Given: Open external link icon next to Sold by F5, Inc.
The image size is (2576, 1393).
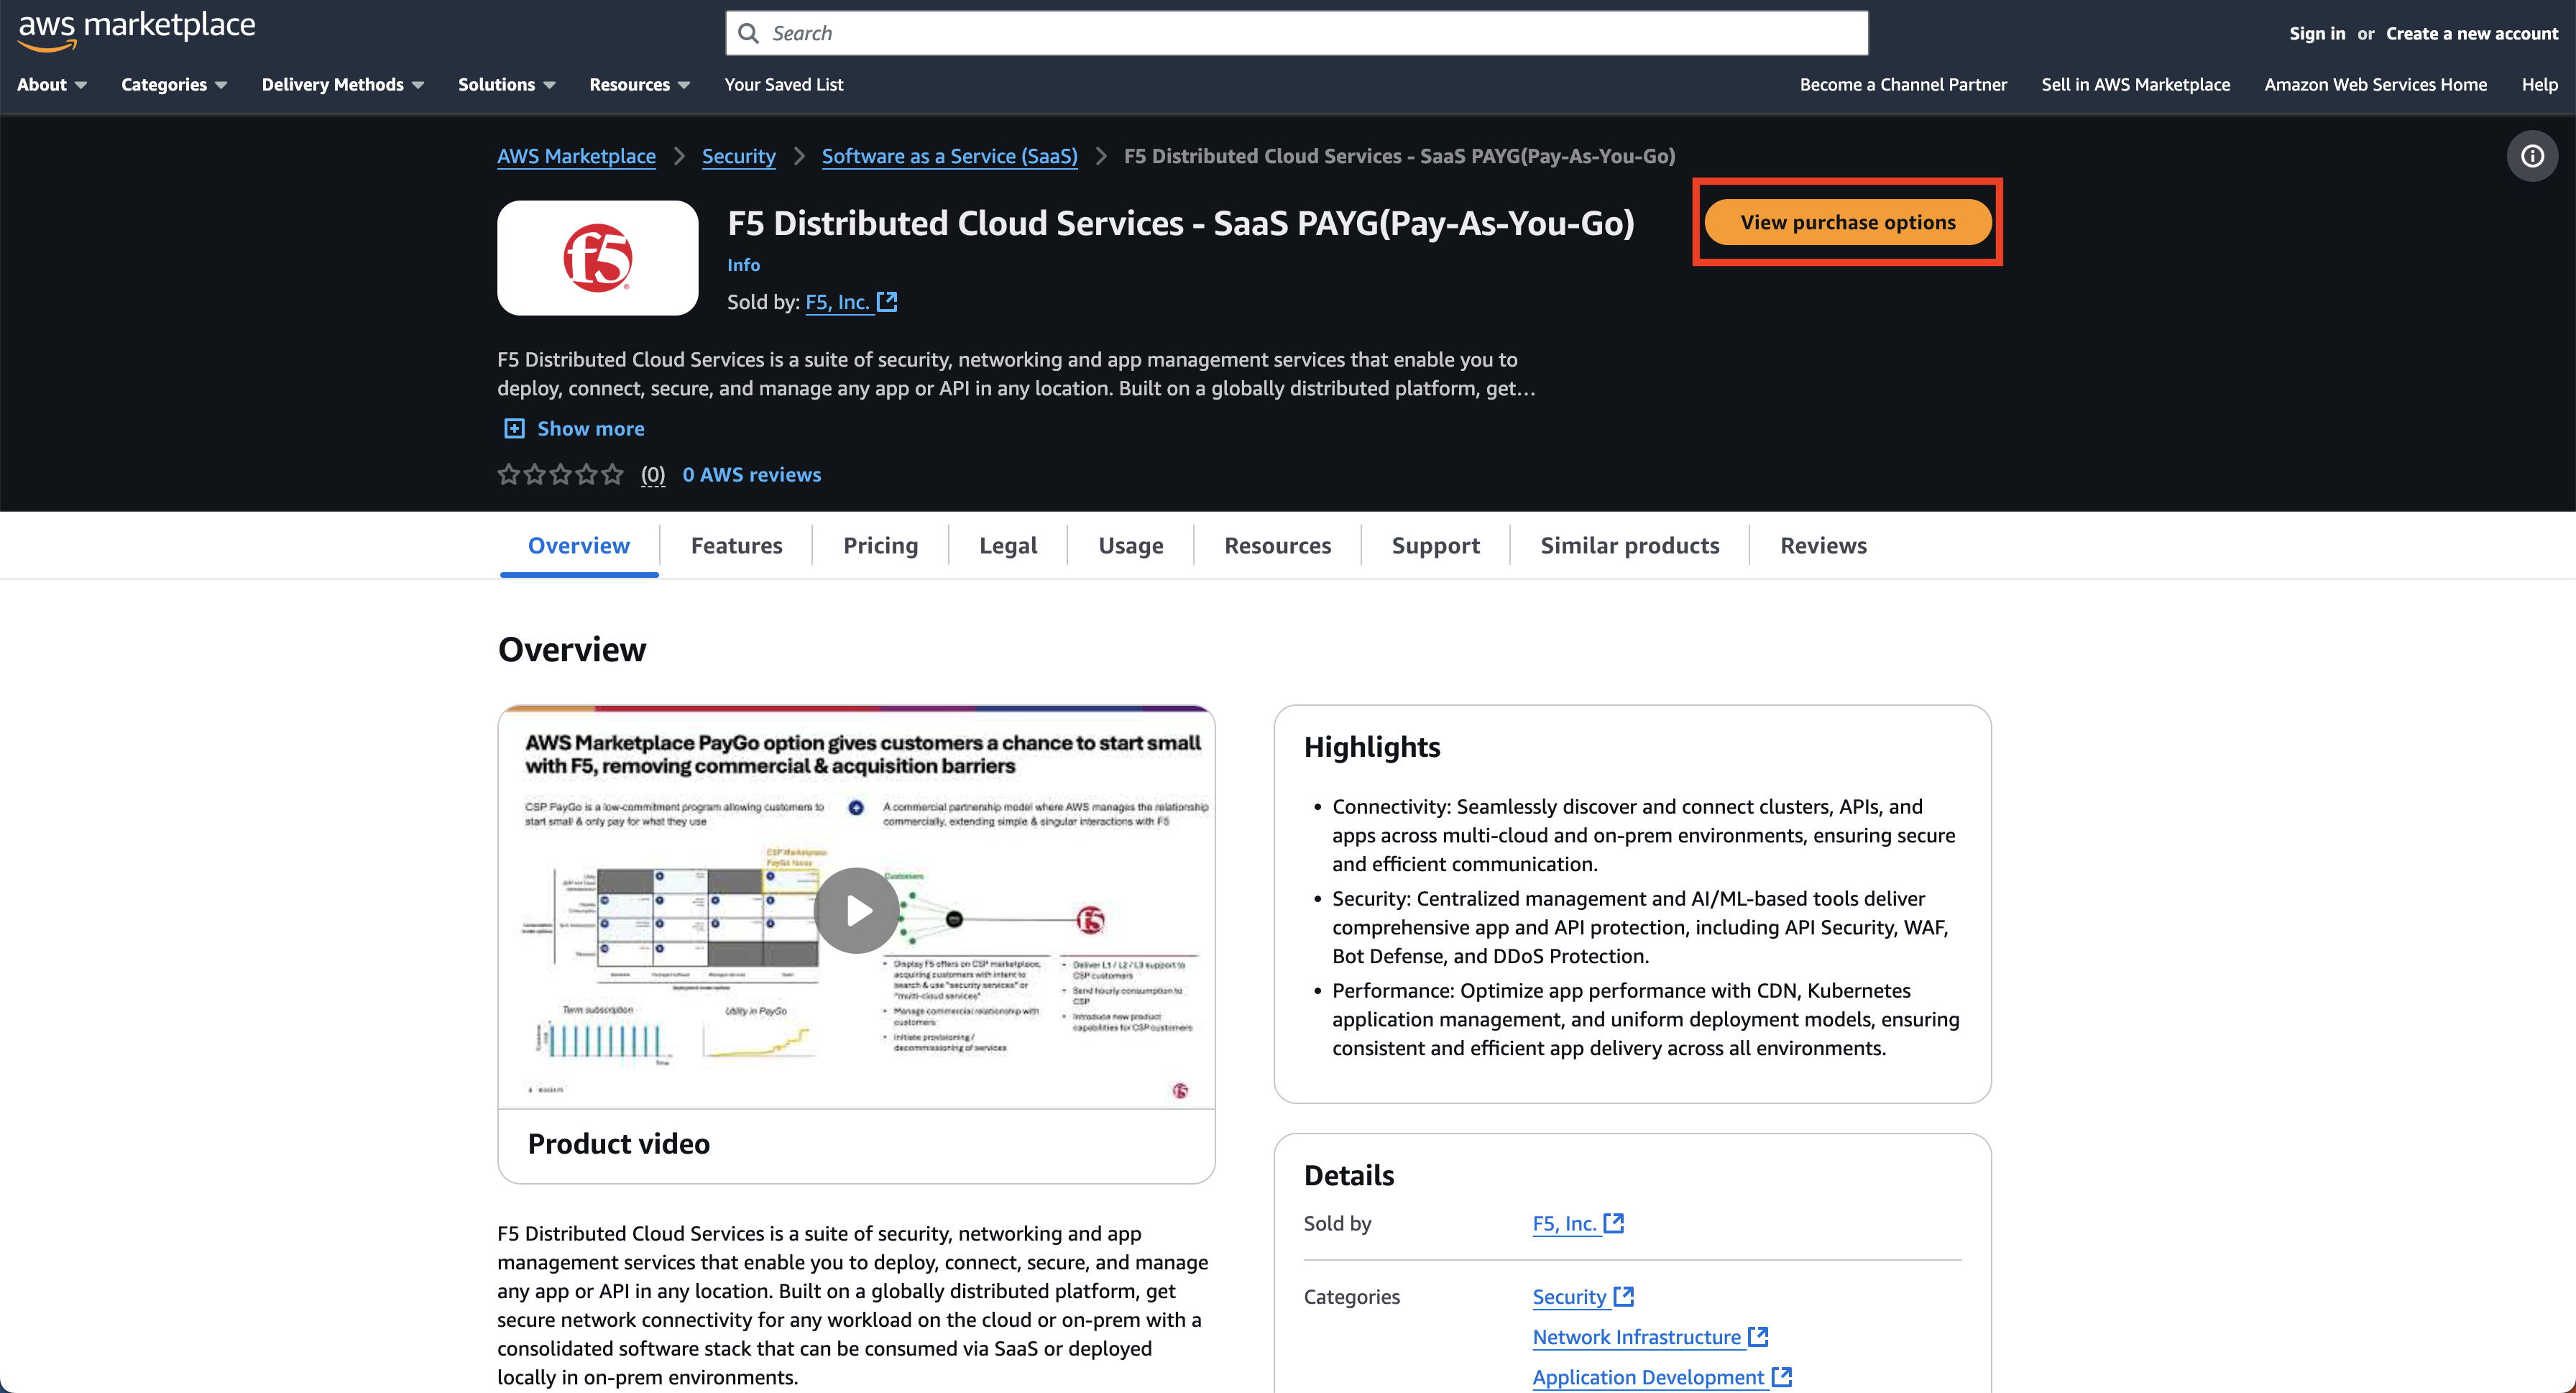Looking at the screenshot, I should pyautogui.click(x=887, y=301).
